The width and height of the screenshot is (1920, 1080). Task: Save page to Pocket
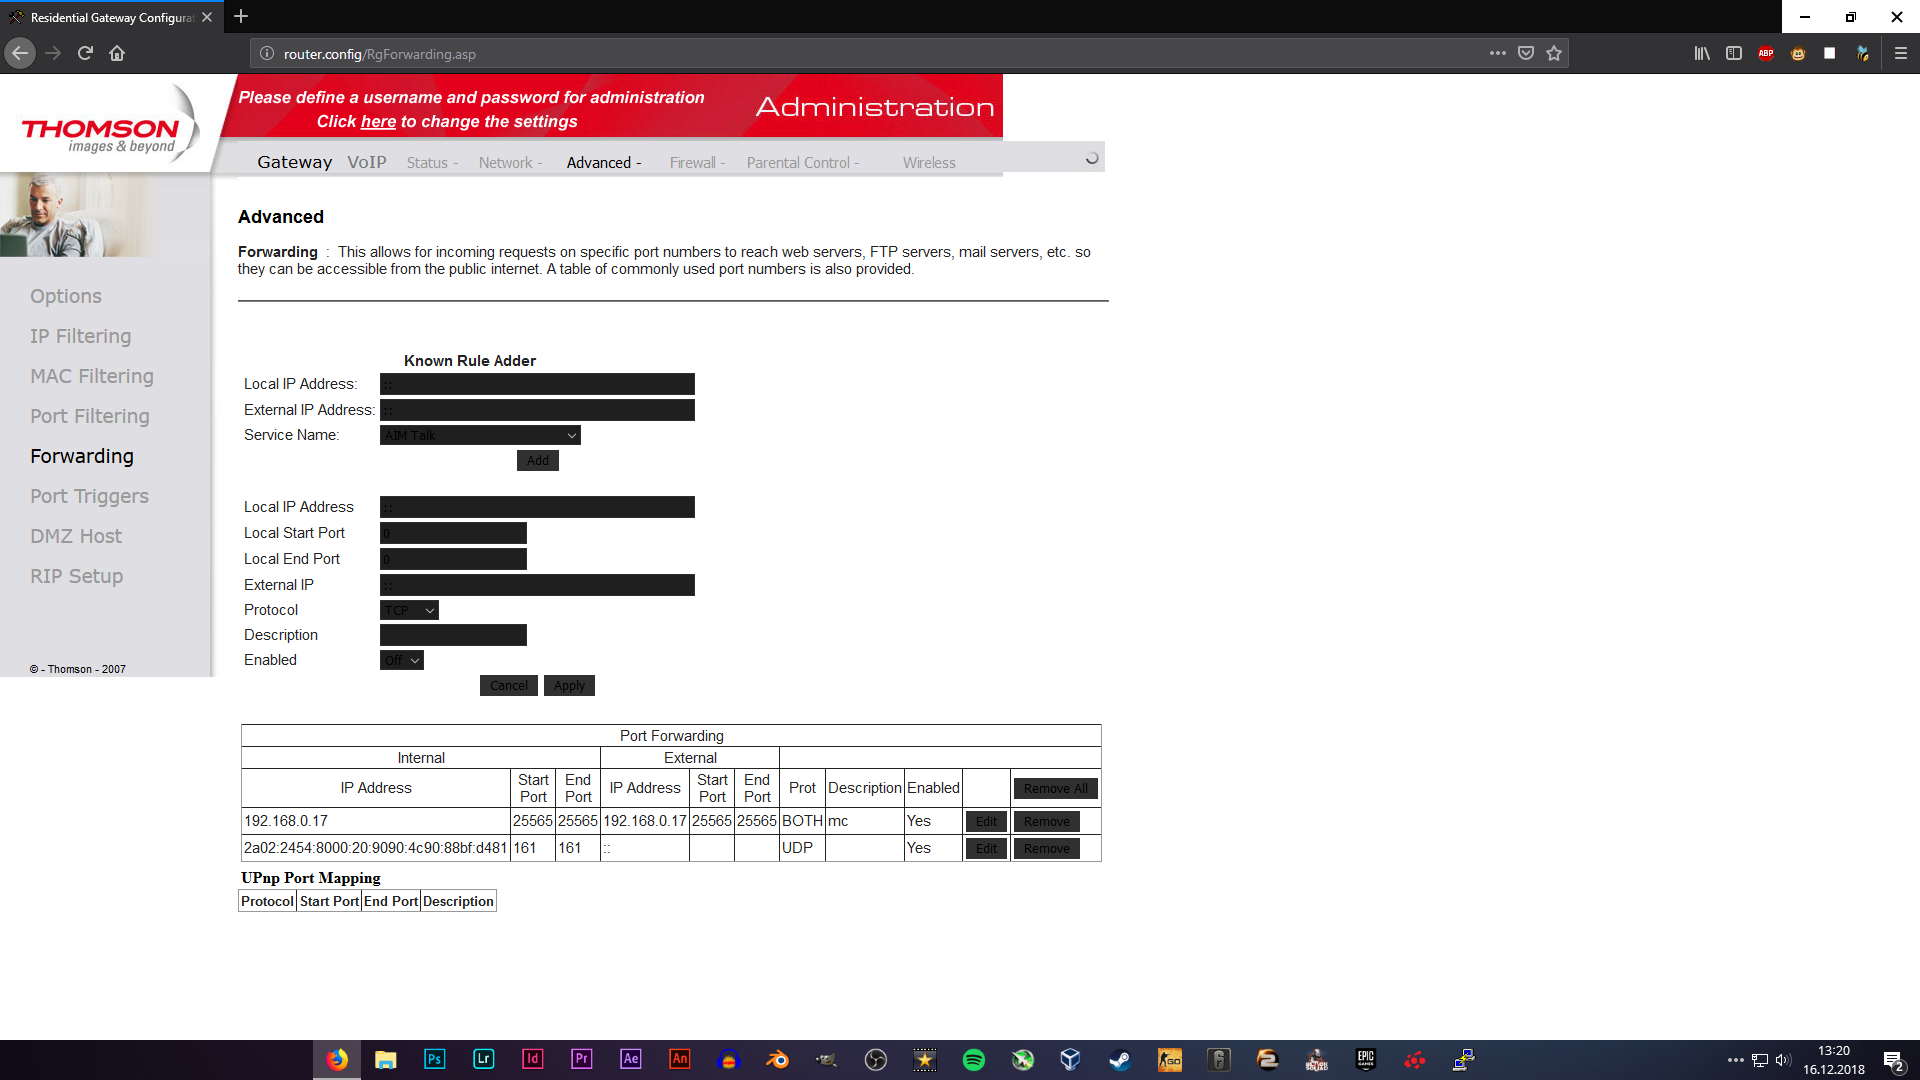(x=1525, y=53)
